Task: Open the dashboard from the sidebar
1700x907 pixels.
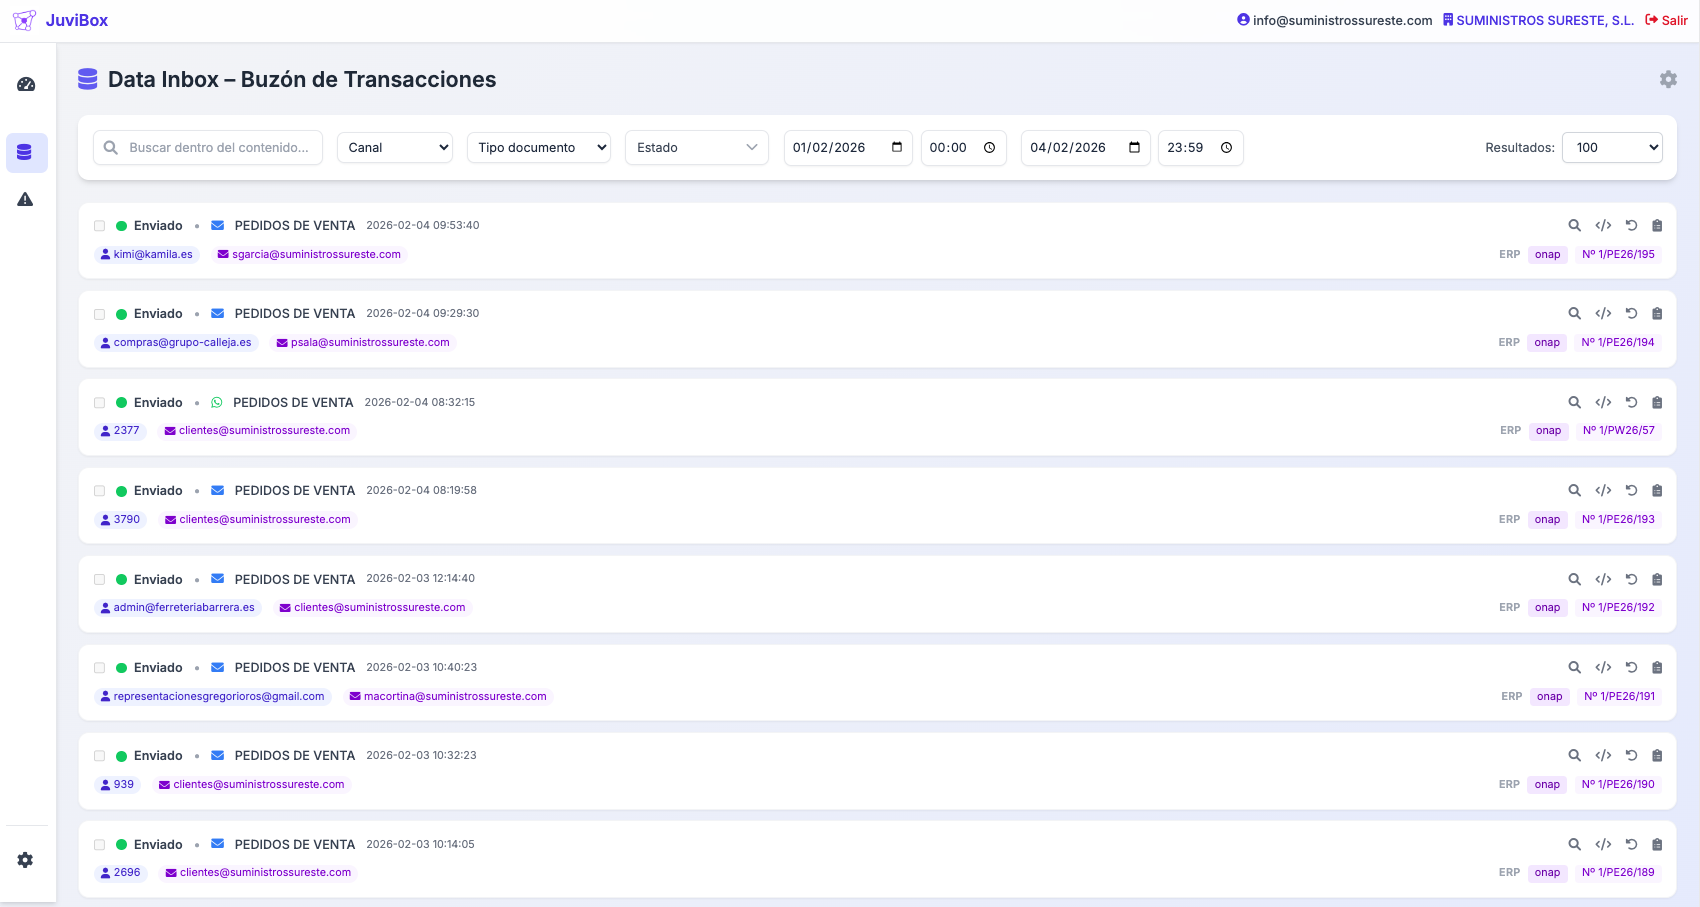Action: (26, 84)
